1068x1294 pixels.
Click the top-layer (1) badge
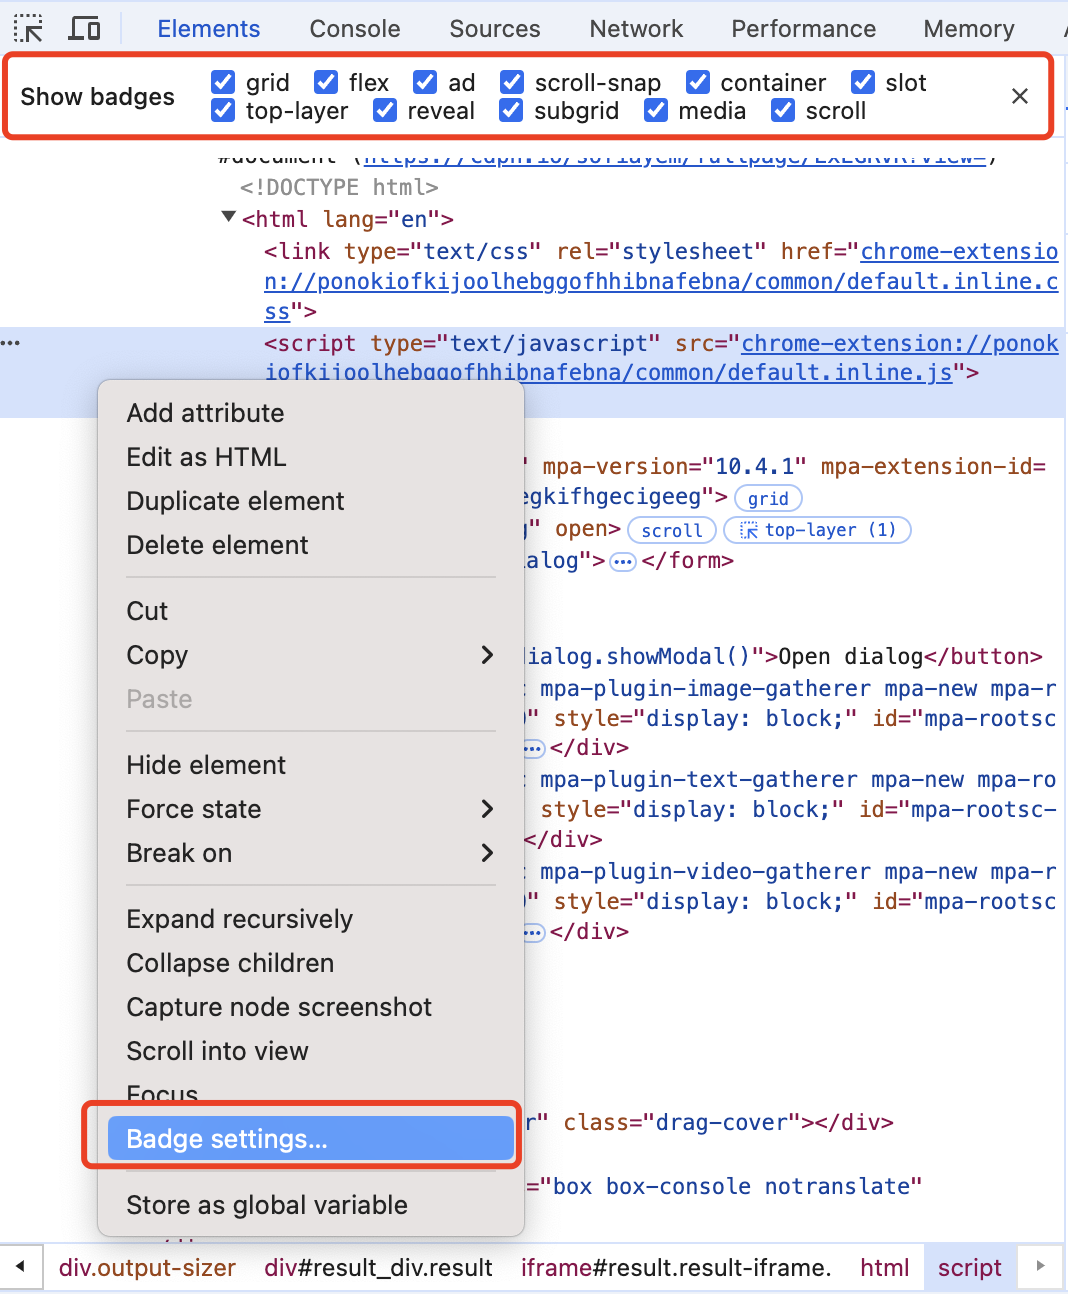pos(817,530)
